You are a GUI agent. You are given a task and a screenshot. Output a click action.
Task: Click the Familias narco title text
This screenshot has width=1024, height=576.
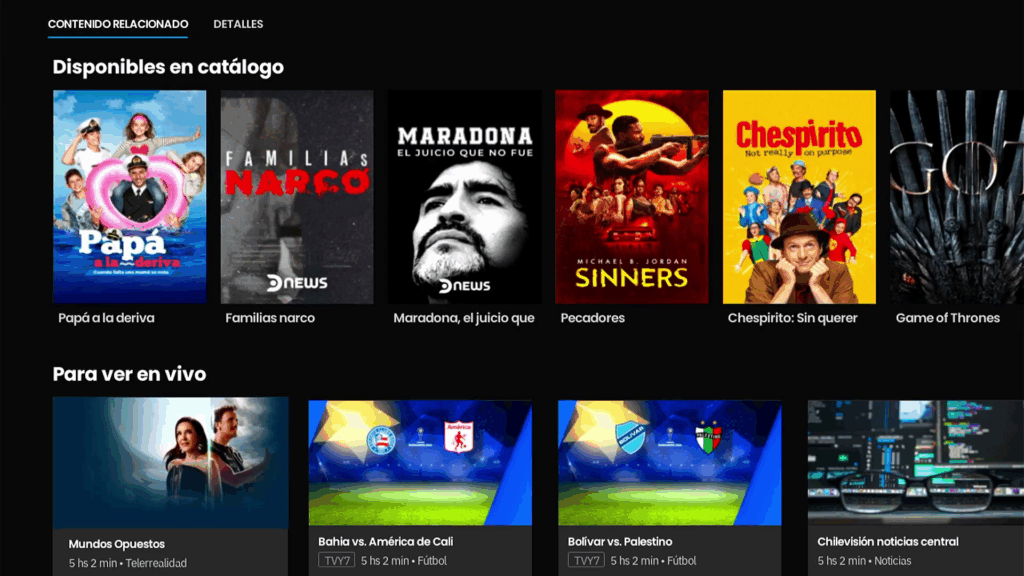[270, 318]
